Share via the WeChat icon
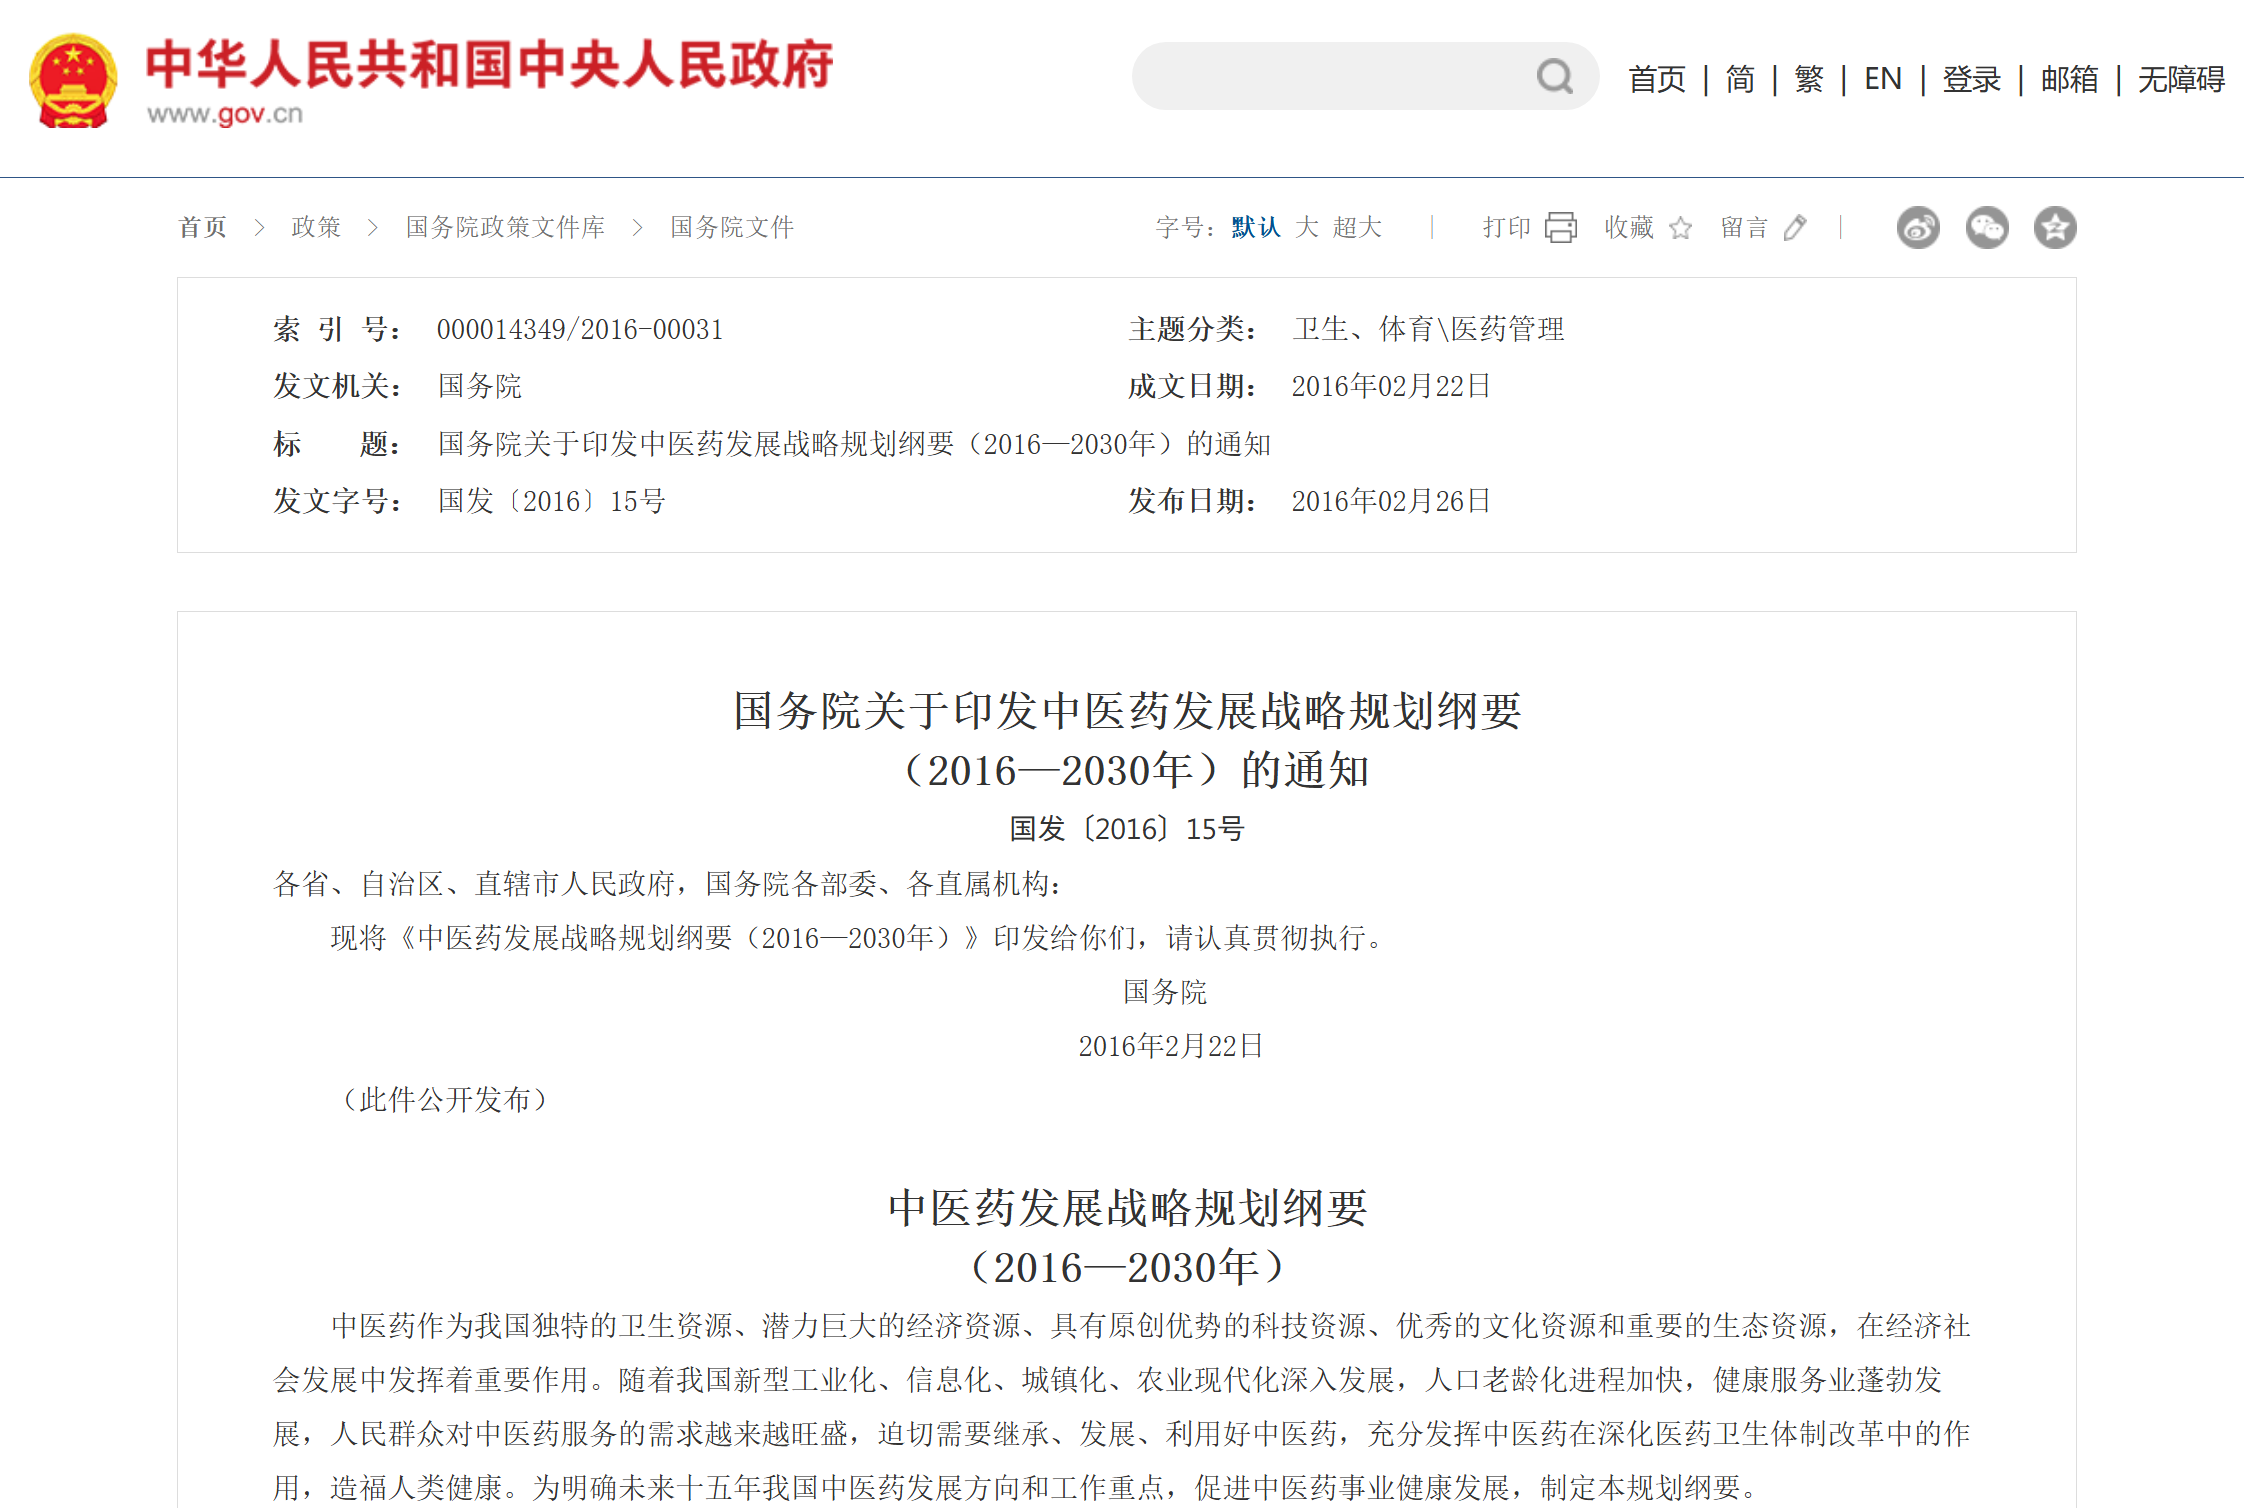This screenshot has height=1508, width=2244. point(1987,228)
